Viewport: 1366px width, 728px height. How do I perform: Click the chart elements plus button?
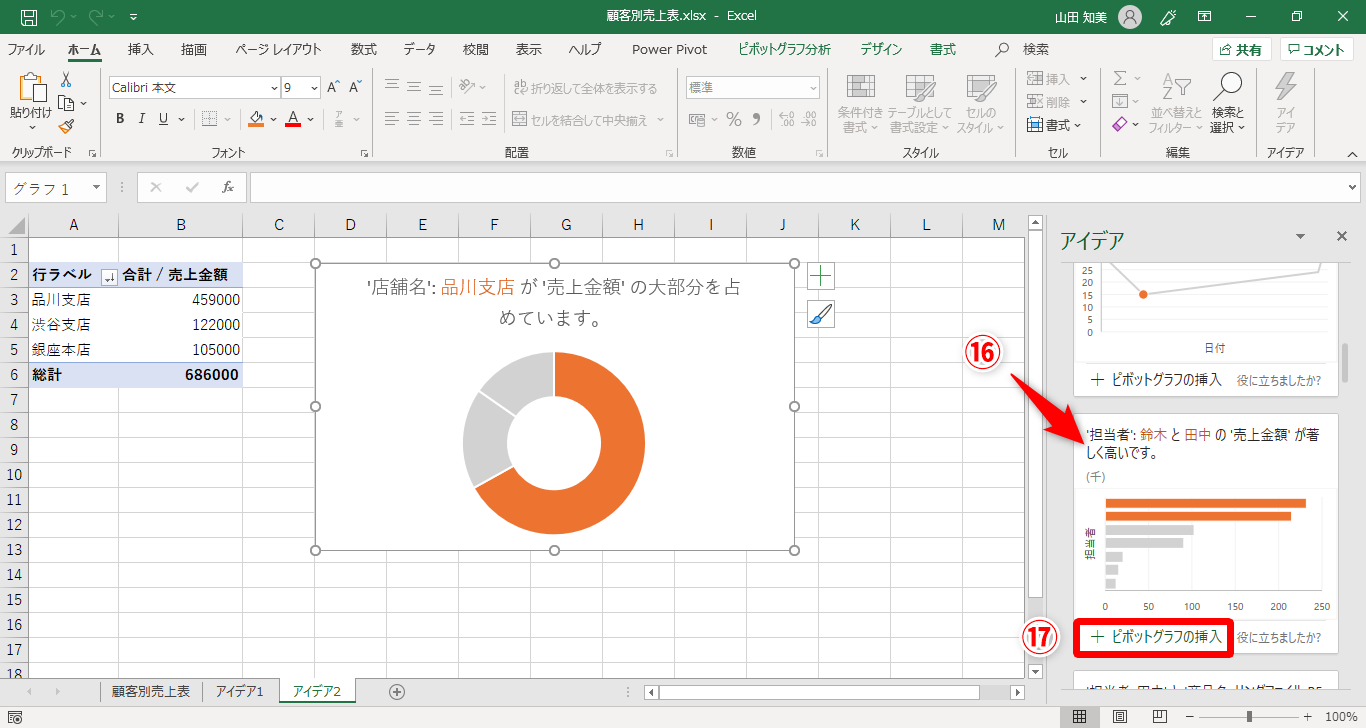[821, 275]
